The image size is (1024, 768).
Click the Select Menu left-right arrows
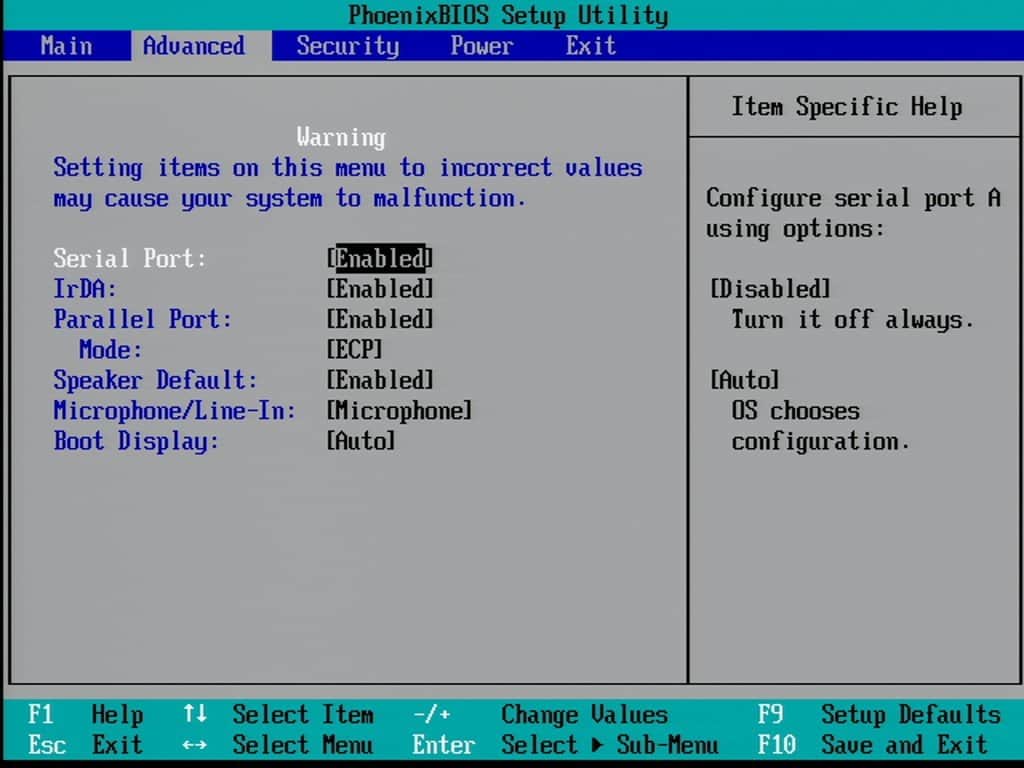(195, 744)
